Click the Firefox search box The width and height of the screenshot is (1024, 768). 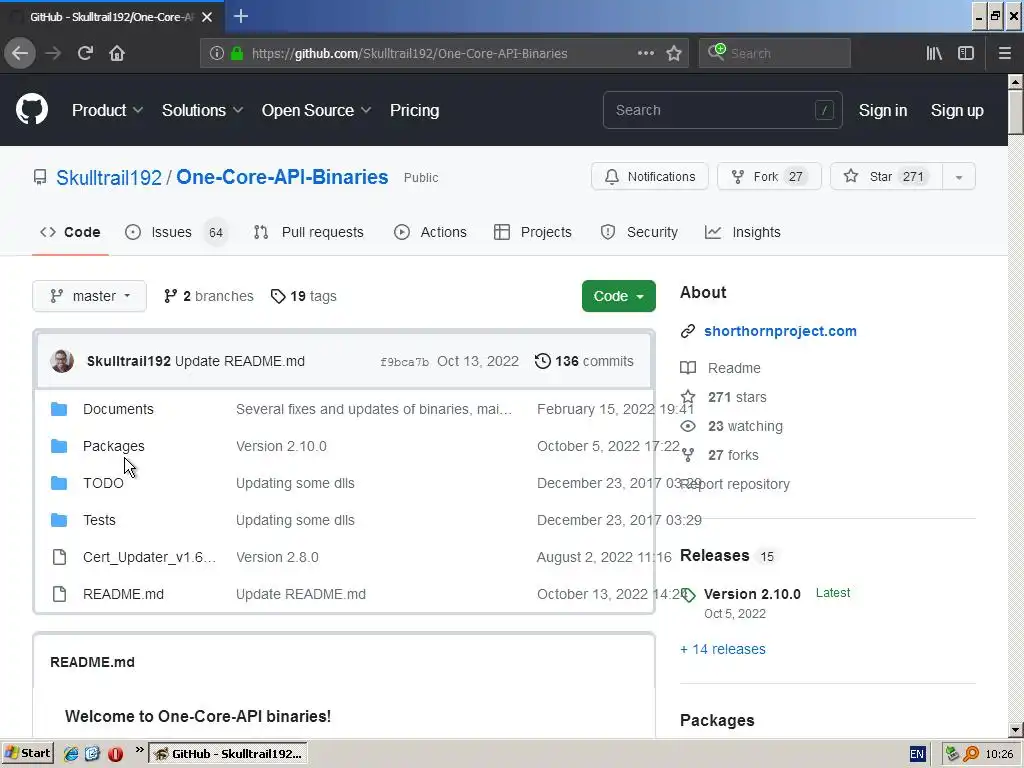pyautogui.click(x=775, y=53)
